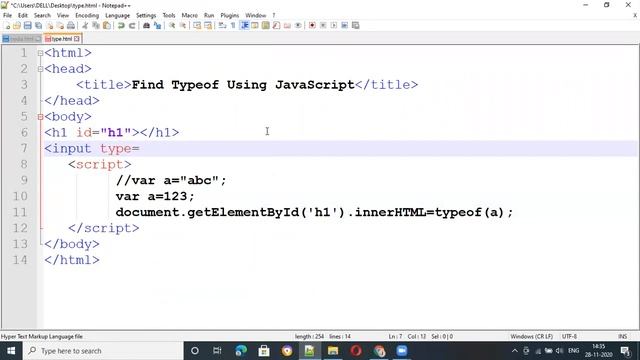Image resolution: width=640 pixels, height=360 pixels.
Task: Open the File menu
Action: click(x=7, y=16)
